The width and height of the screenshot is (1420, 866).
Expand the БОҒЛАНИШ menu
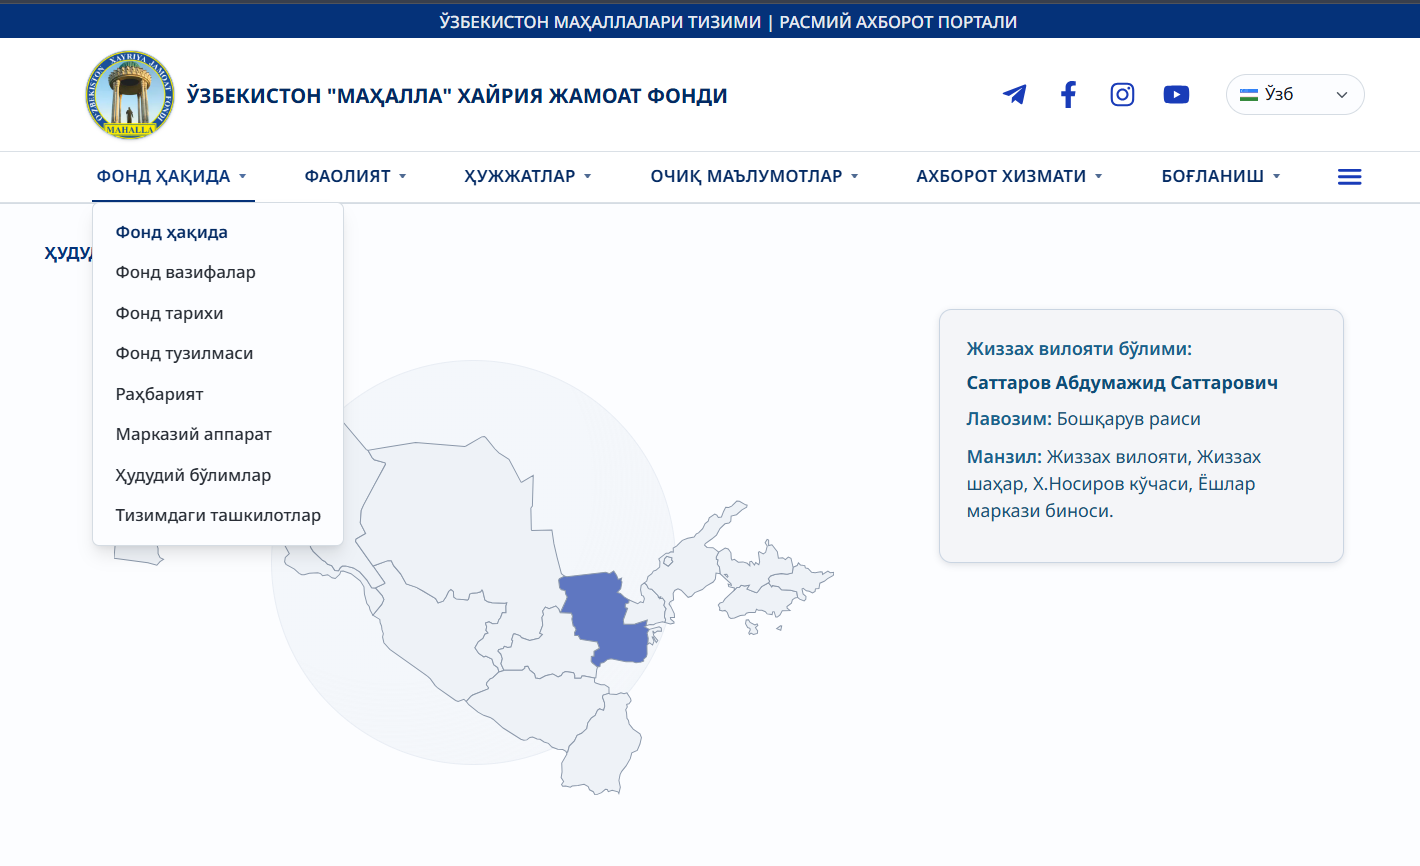click(1220, 176)
